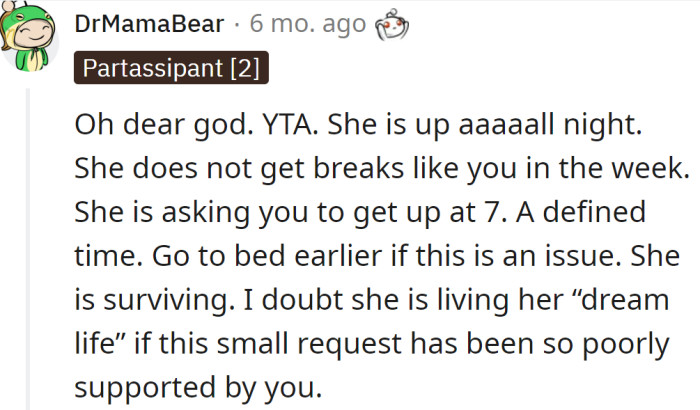The height and width of the screenshot is (410, 700).
Task: Open DrMamaBear's frog-hat avatar
Action: pyautogui.click(x=28, y=36)
